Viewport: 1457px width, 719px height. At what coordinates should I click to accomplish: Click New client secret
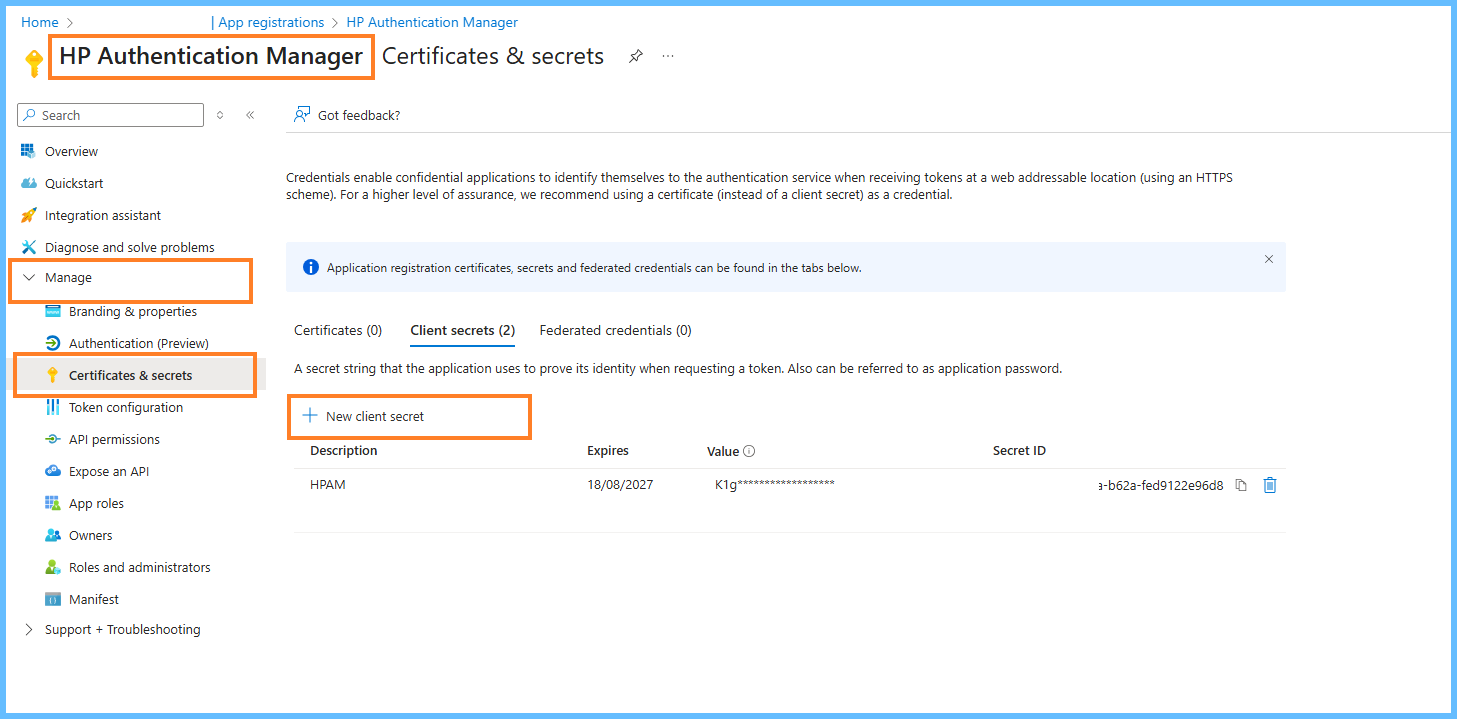coord(363,416)
